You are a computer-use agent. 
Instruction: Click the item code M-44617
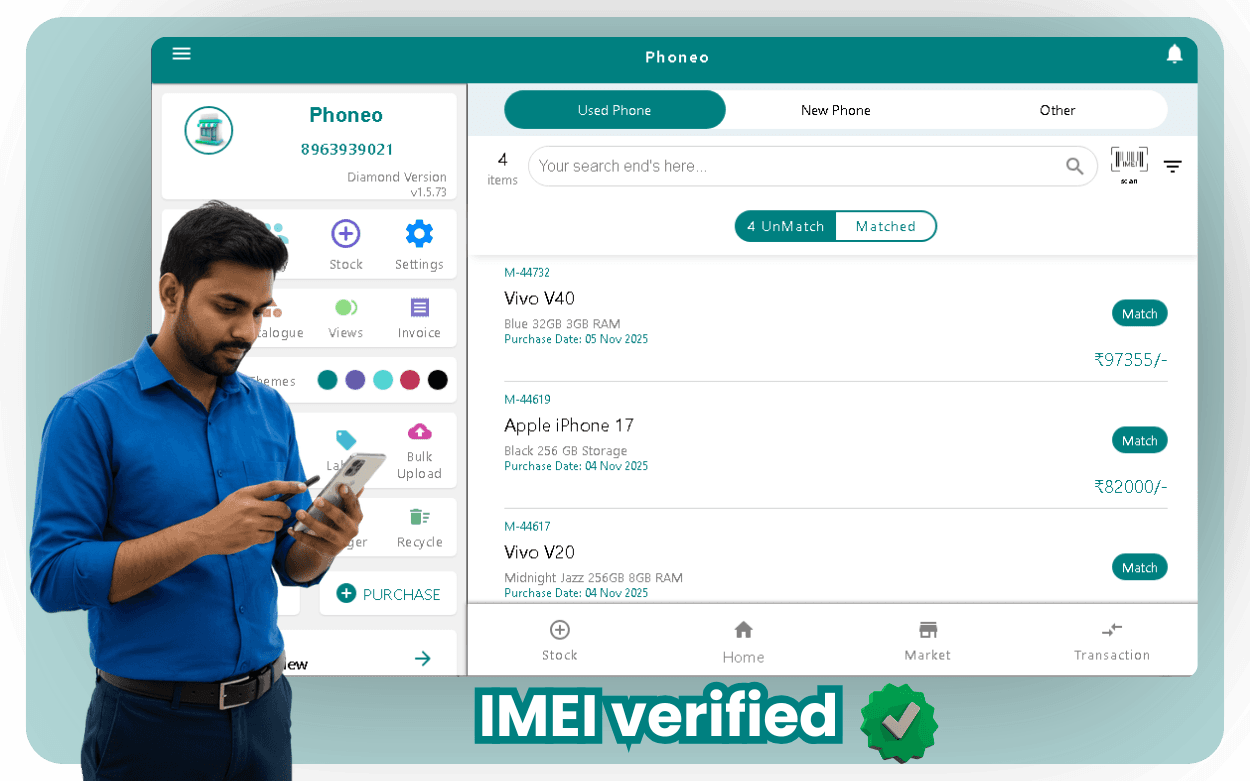tap(527, 526)
